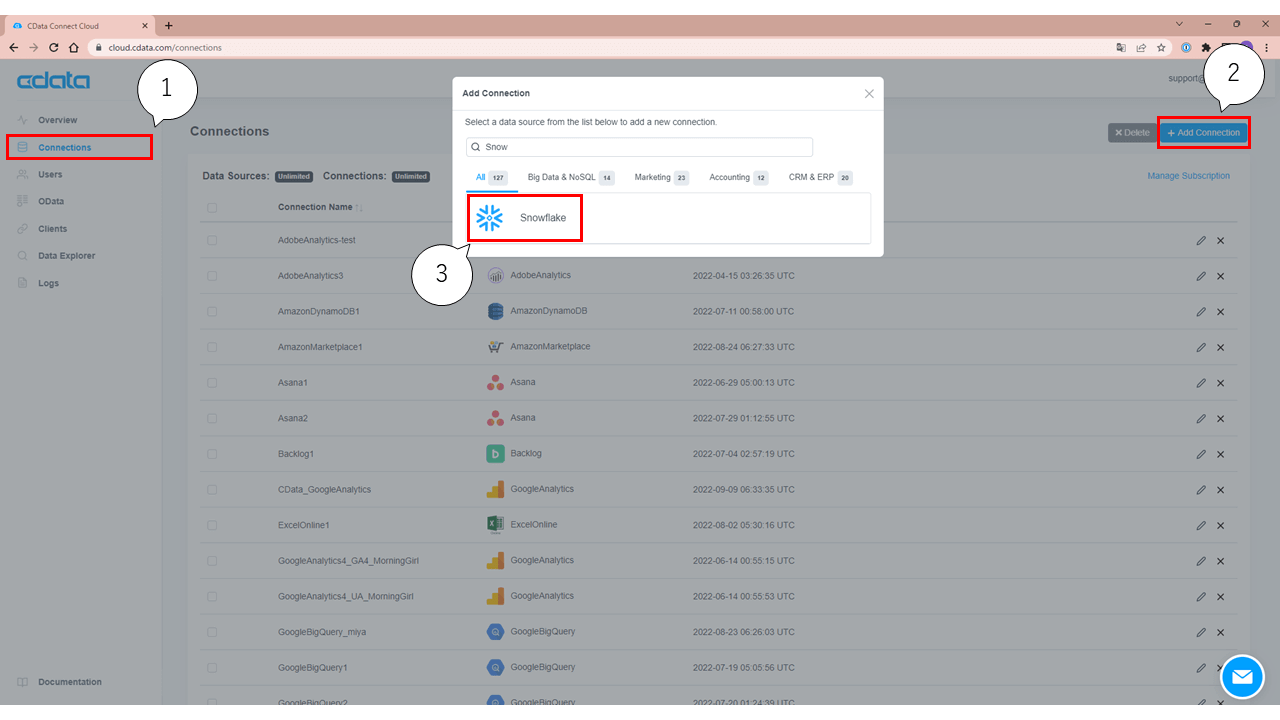The image size is (1280, 720).
Task: Open the browser extensions puzzle icon
Action: click(x=1206, y=47)
